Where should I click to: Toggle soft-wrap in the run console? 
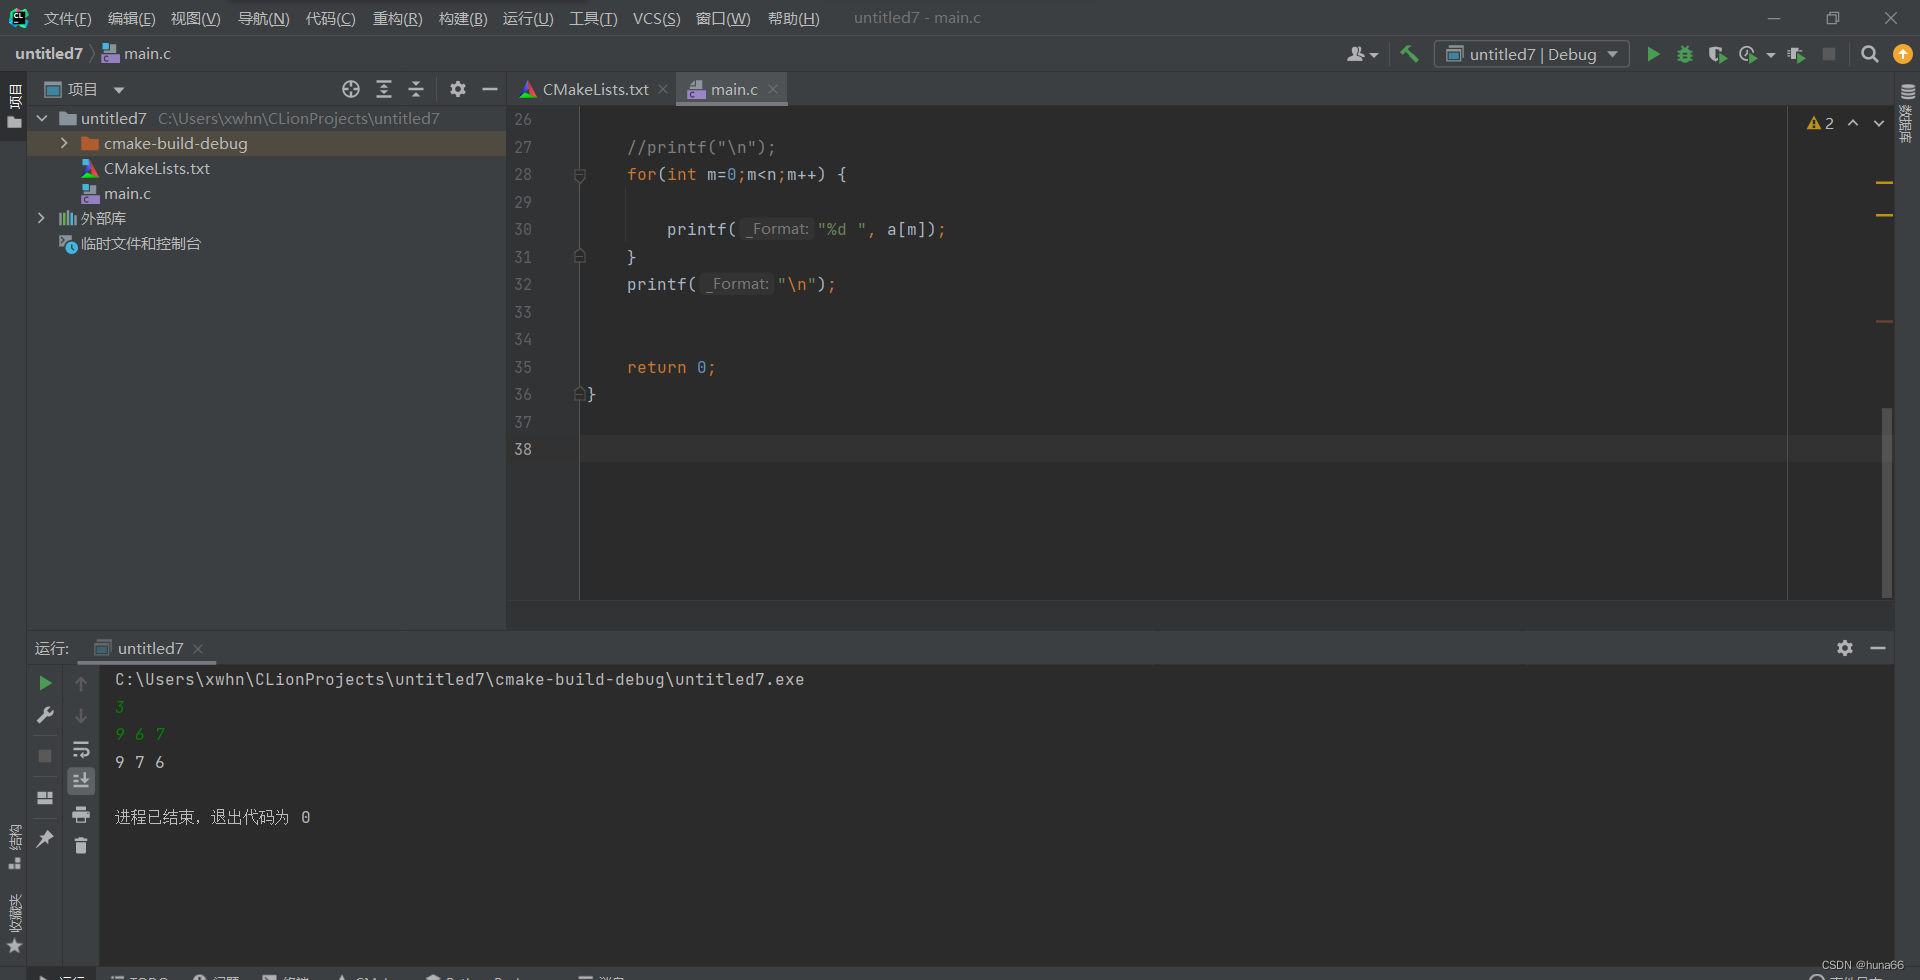pyautogui.click(x=81, y=749)
